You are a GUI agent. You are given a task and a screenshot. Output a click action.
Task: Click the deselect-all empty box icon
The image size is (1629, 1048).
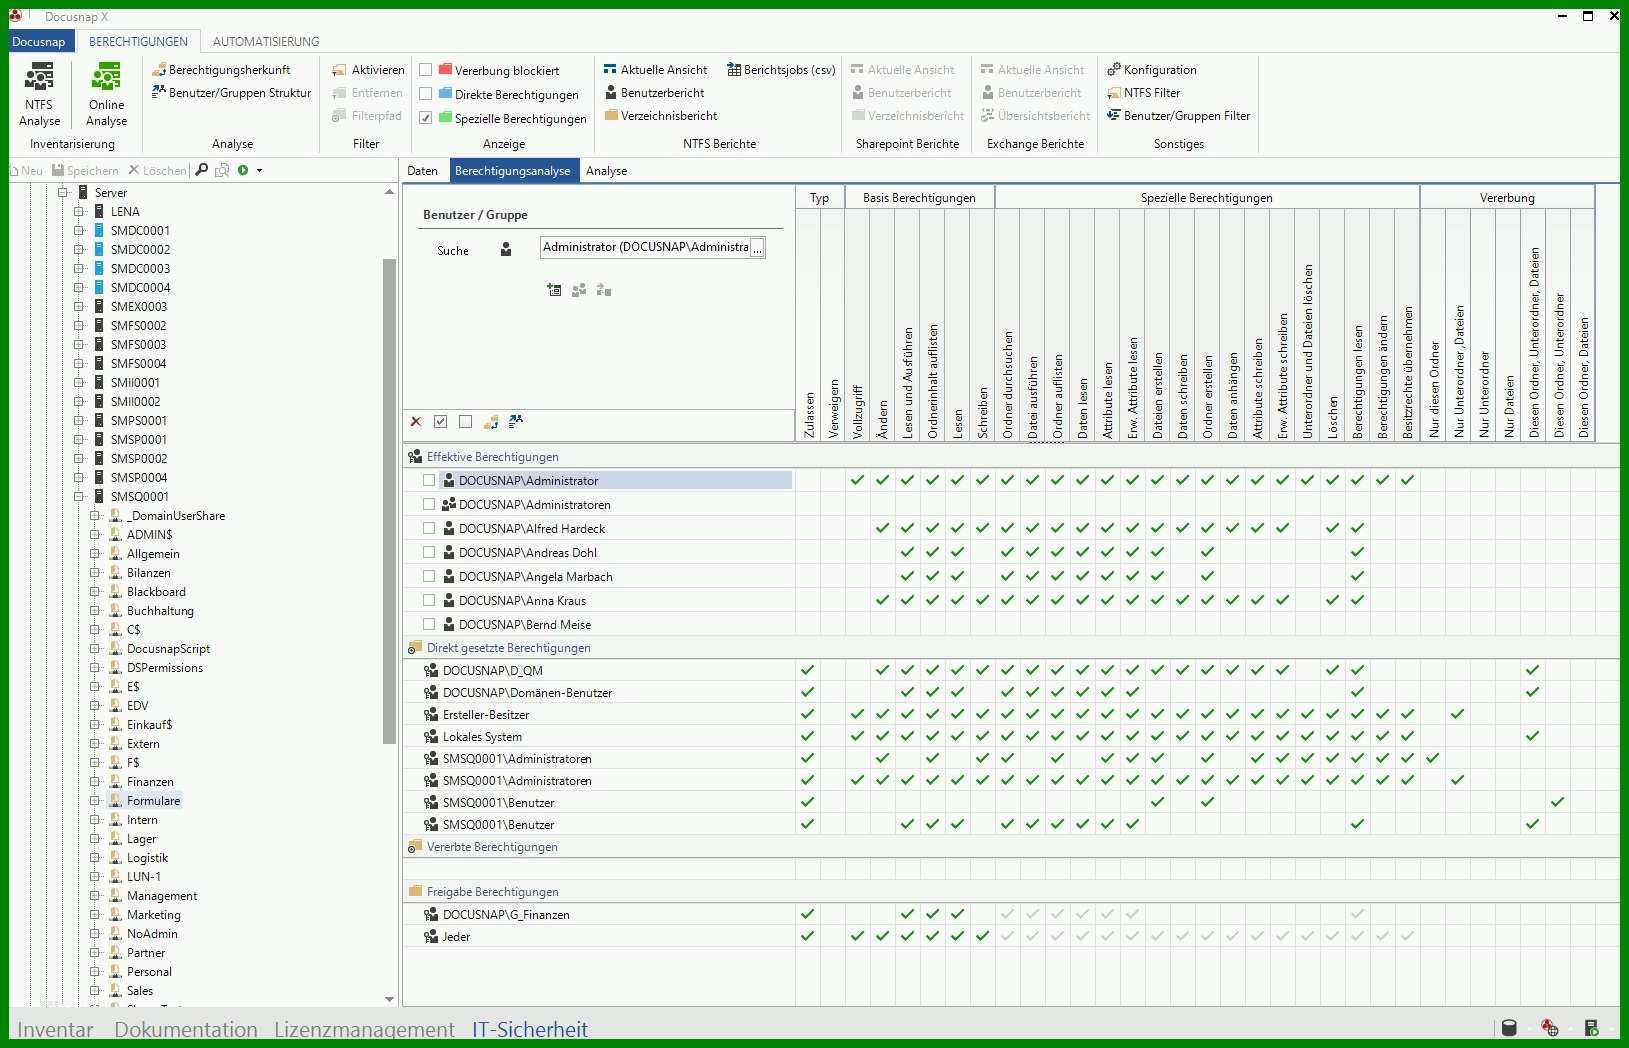(x=465, y=422)
